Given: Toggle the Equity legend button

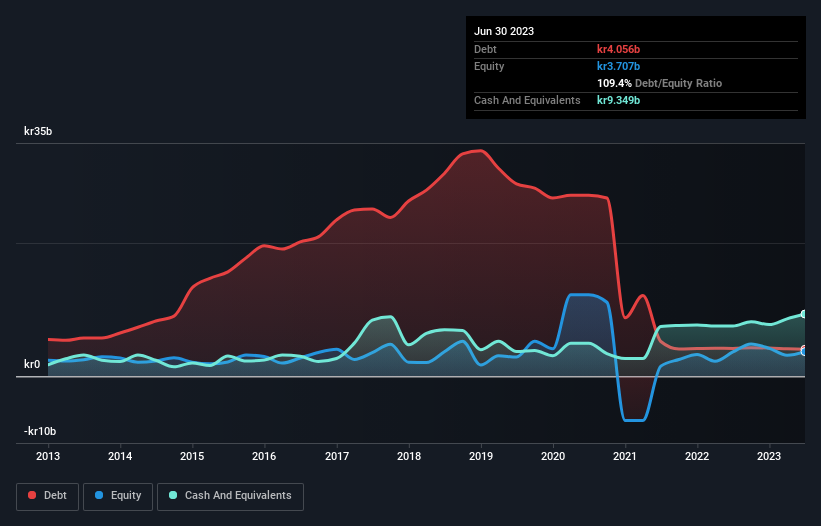Looking at the screenshot, I should (118, 496).
